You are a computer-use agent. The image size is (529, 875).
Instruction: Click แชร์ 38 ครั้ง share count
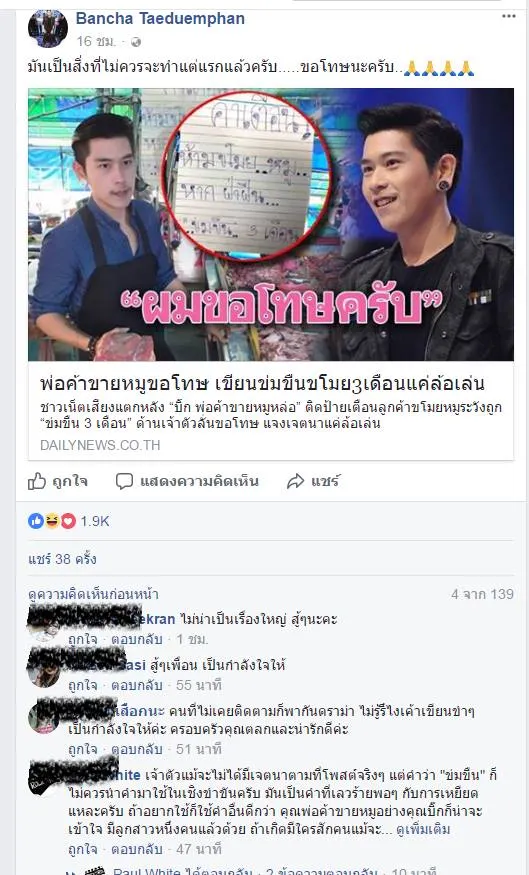[x=62, y=559]
